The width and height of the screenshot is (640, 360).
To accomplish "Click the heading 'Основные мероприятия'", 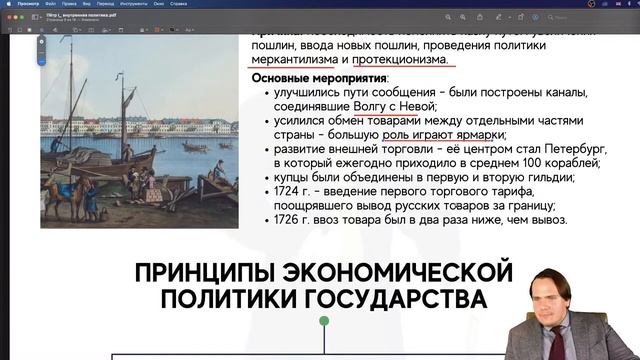I will click(x=319, y=78).
